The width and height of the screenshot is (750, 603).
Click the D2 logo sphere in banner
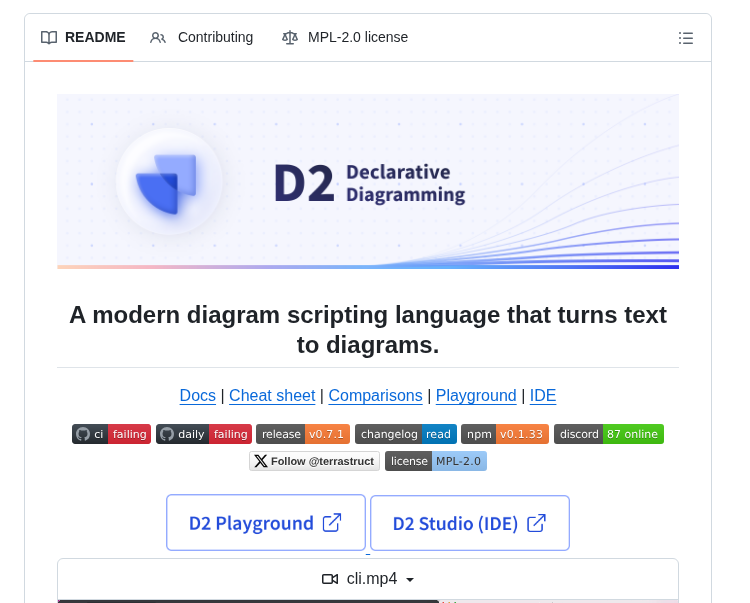169,181
